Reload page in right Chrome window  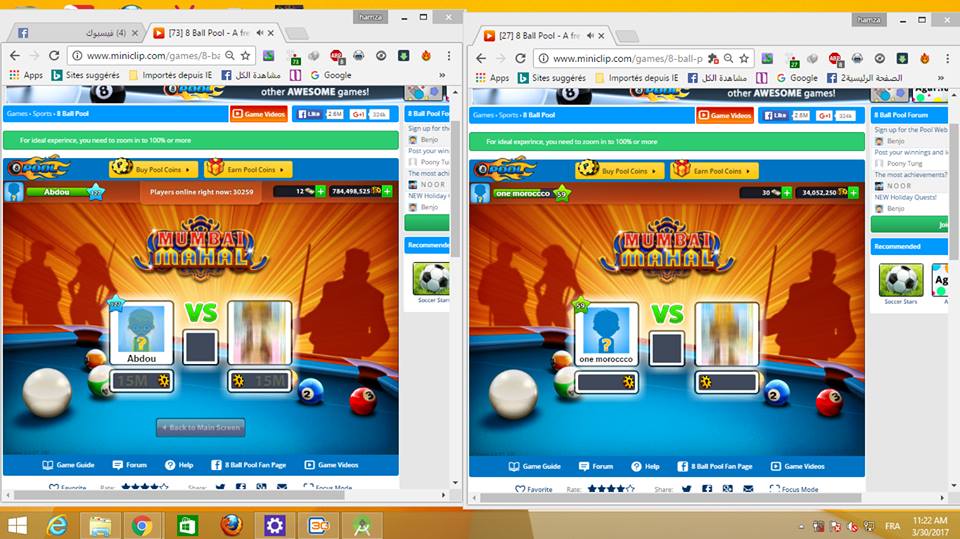(x=520, y=58)
